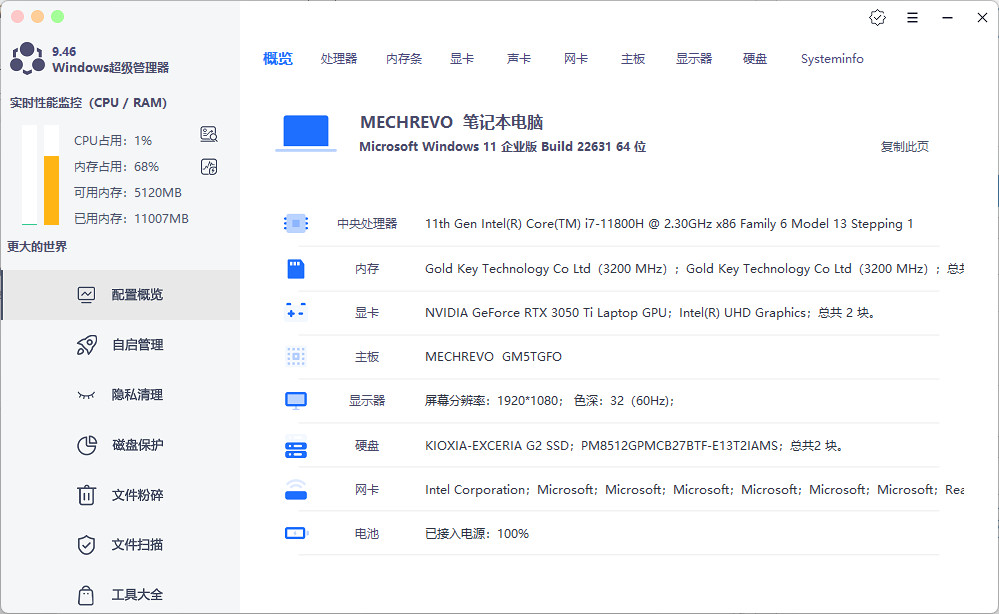Click the 复制此页 copy page link
Viewport: 999px width, 614px height.
click(904, 146)
